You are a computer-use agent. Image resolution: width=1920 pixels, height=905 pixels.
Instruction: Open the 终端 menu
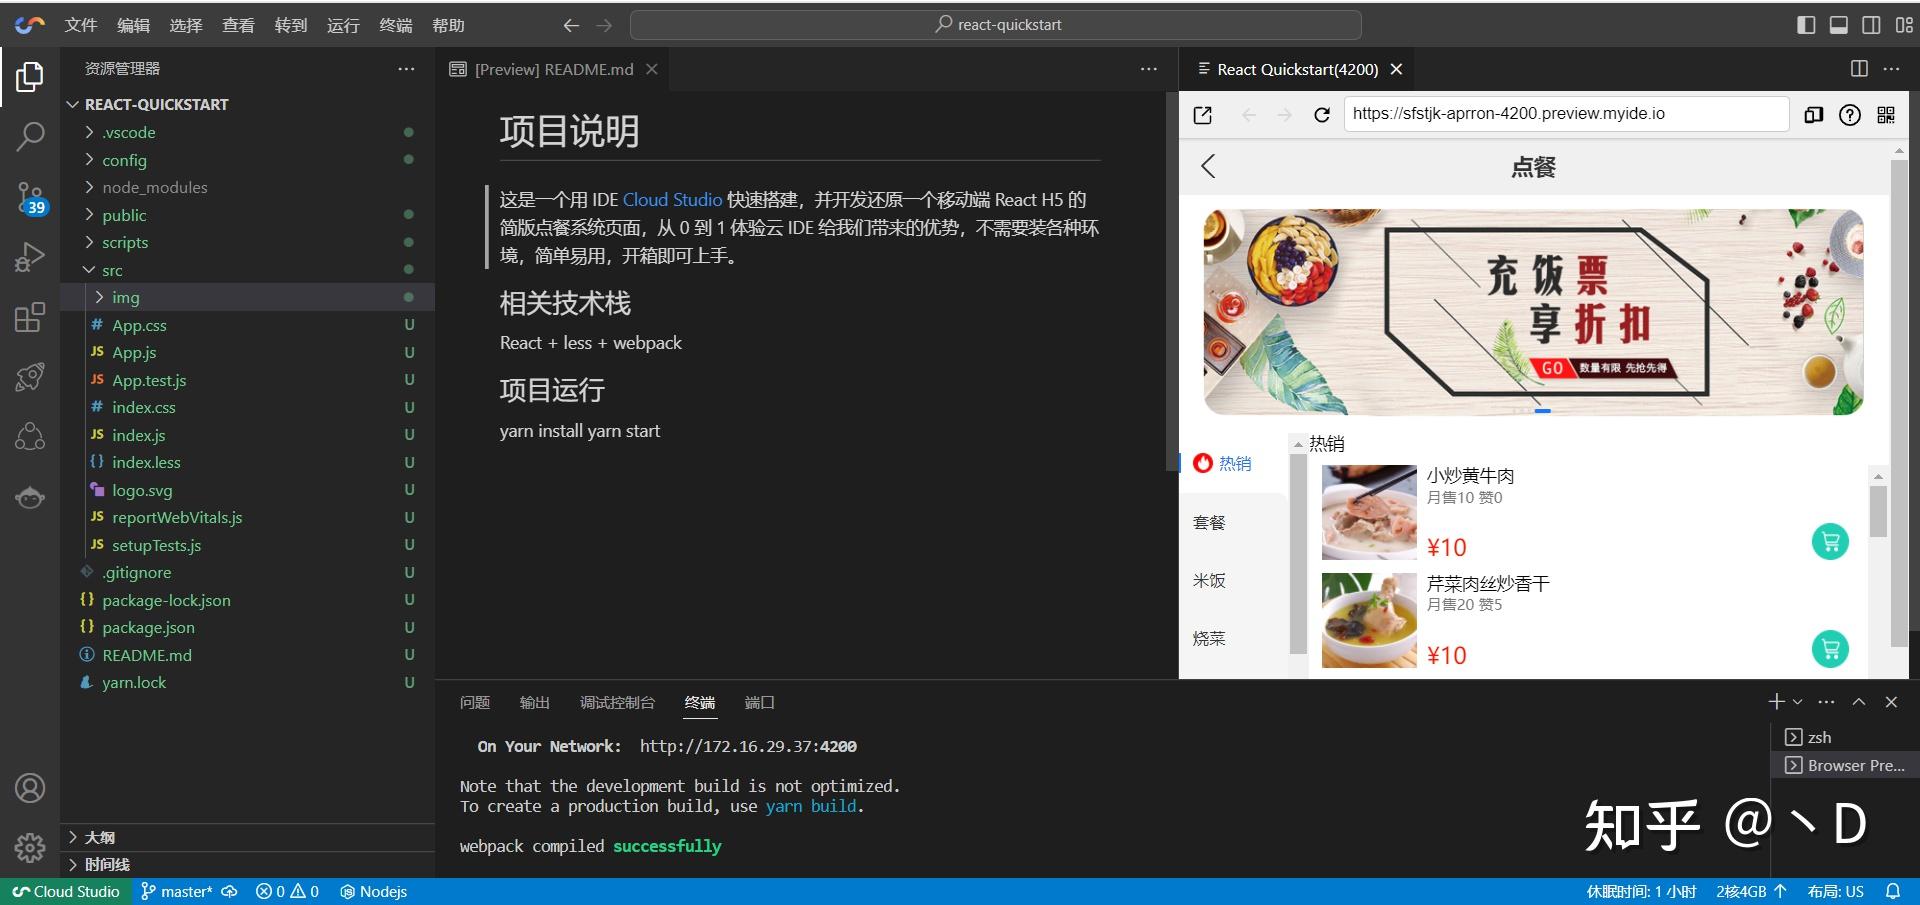tap(396, 24)
